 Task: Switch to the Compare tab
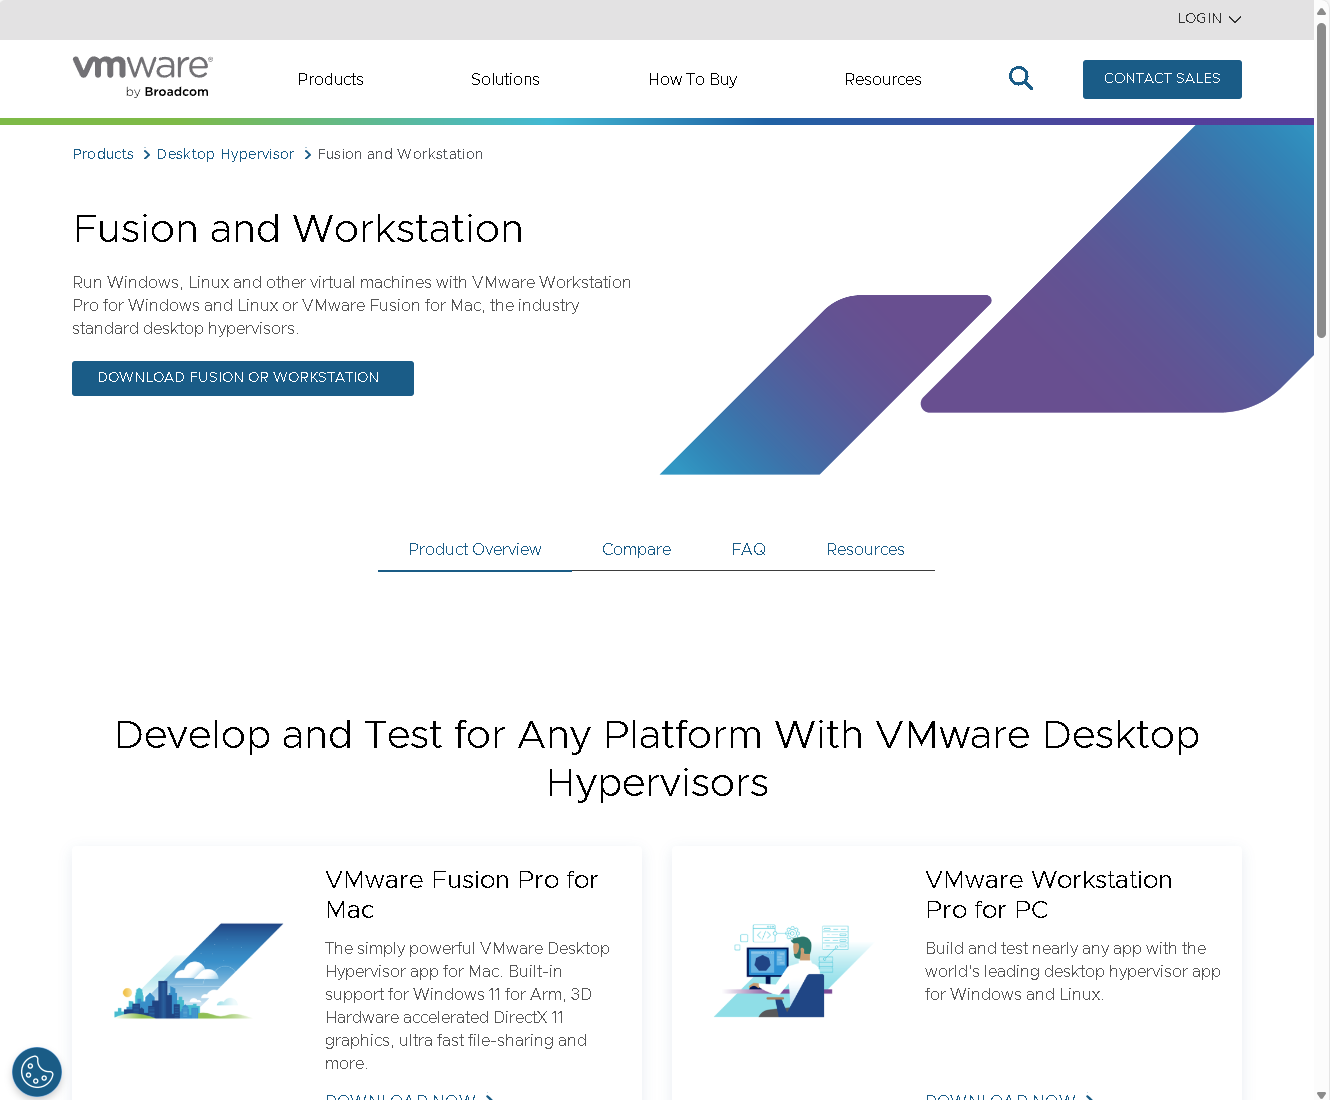[636, 549]
